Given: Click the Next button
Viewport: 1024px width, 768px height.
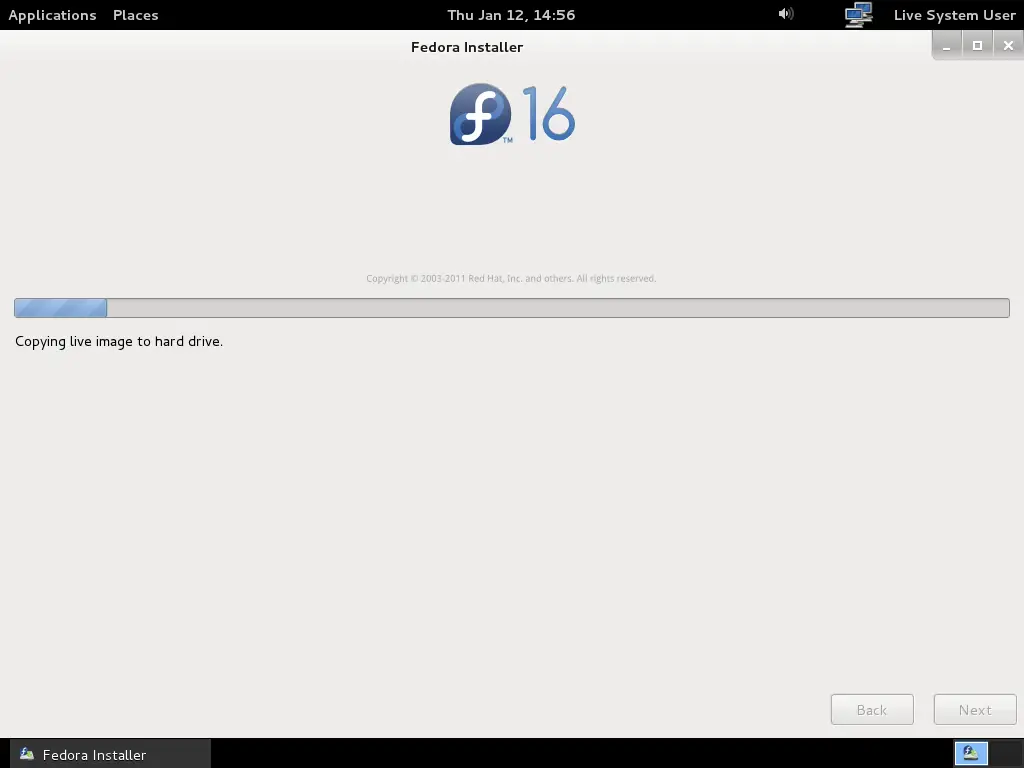Looking at the screenshot, I should pyautogui.click(x=975, y=709).
